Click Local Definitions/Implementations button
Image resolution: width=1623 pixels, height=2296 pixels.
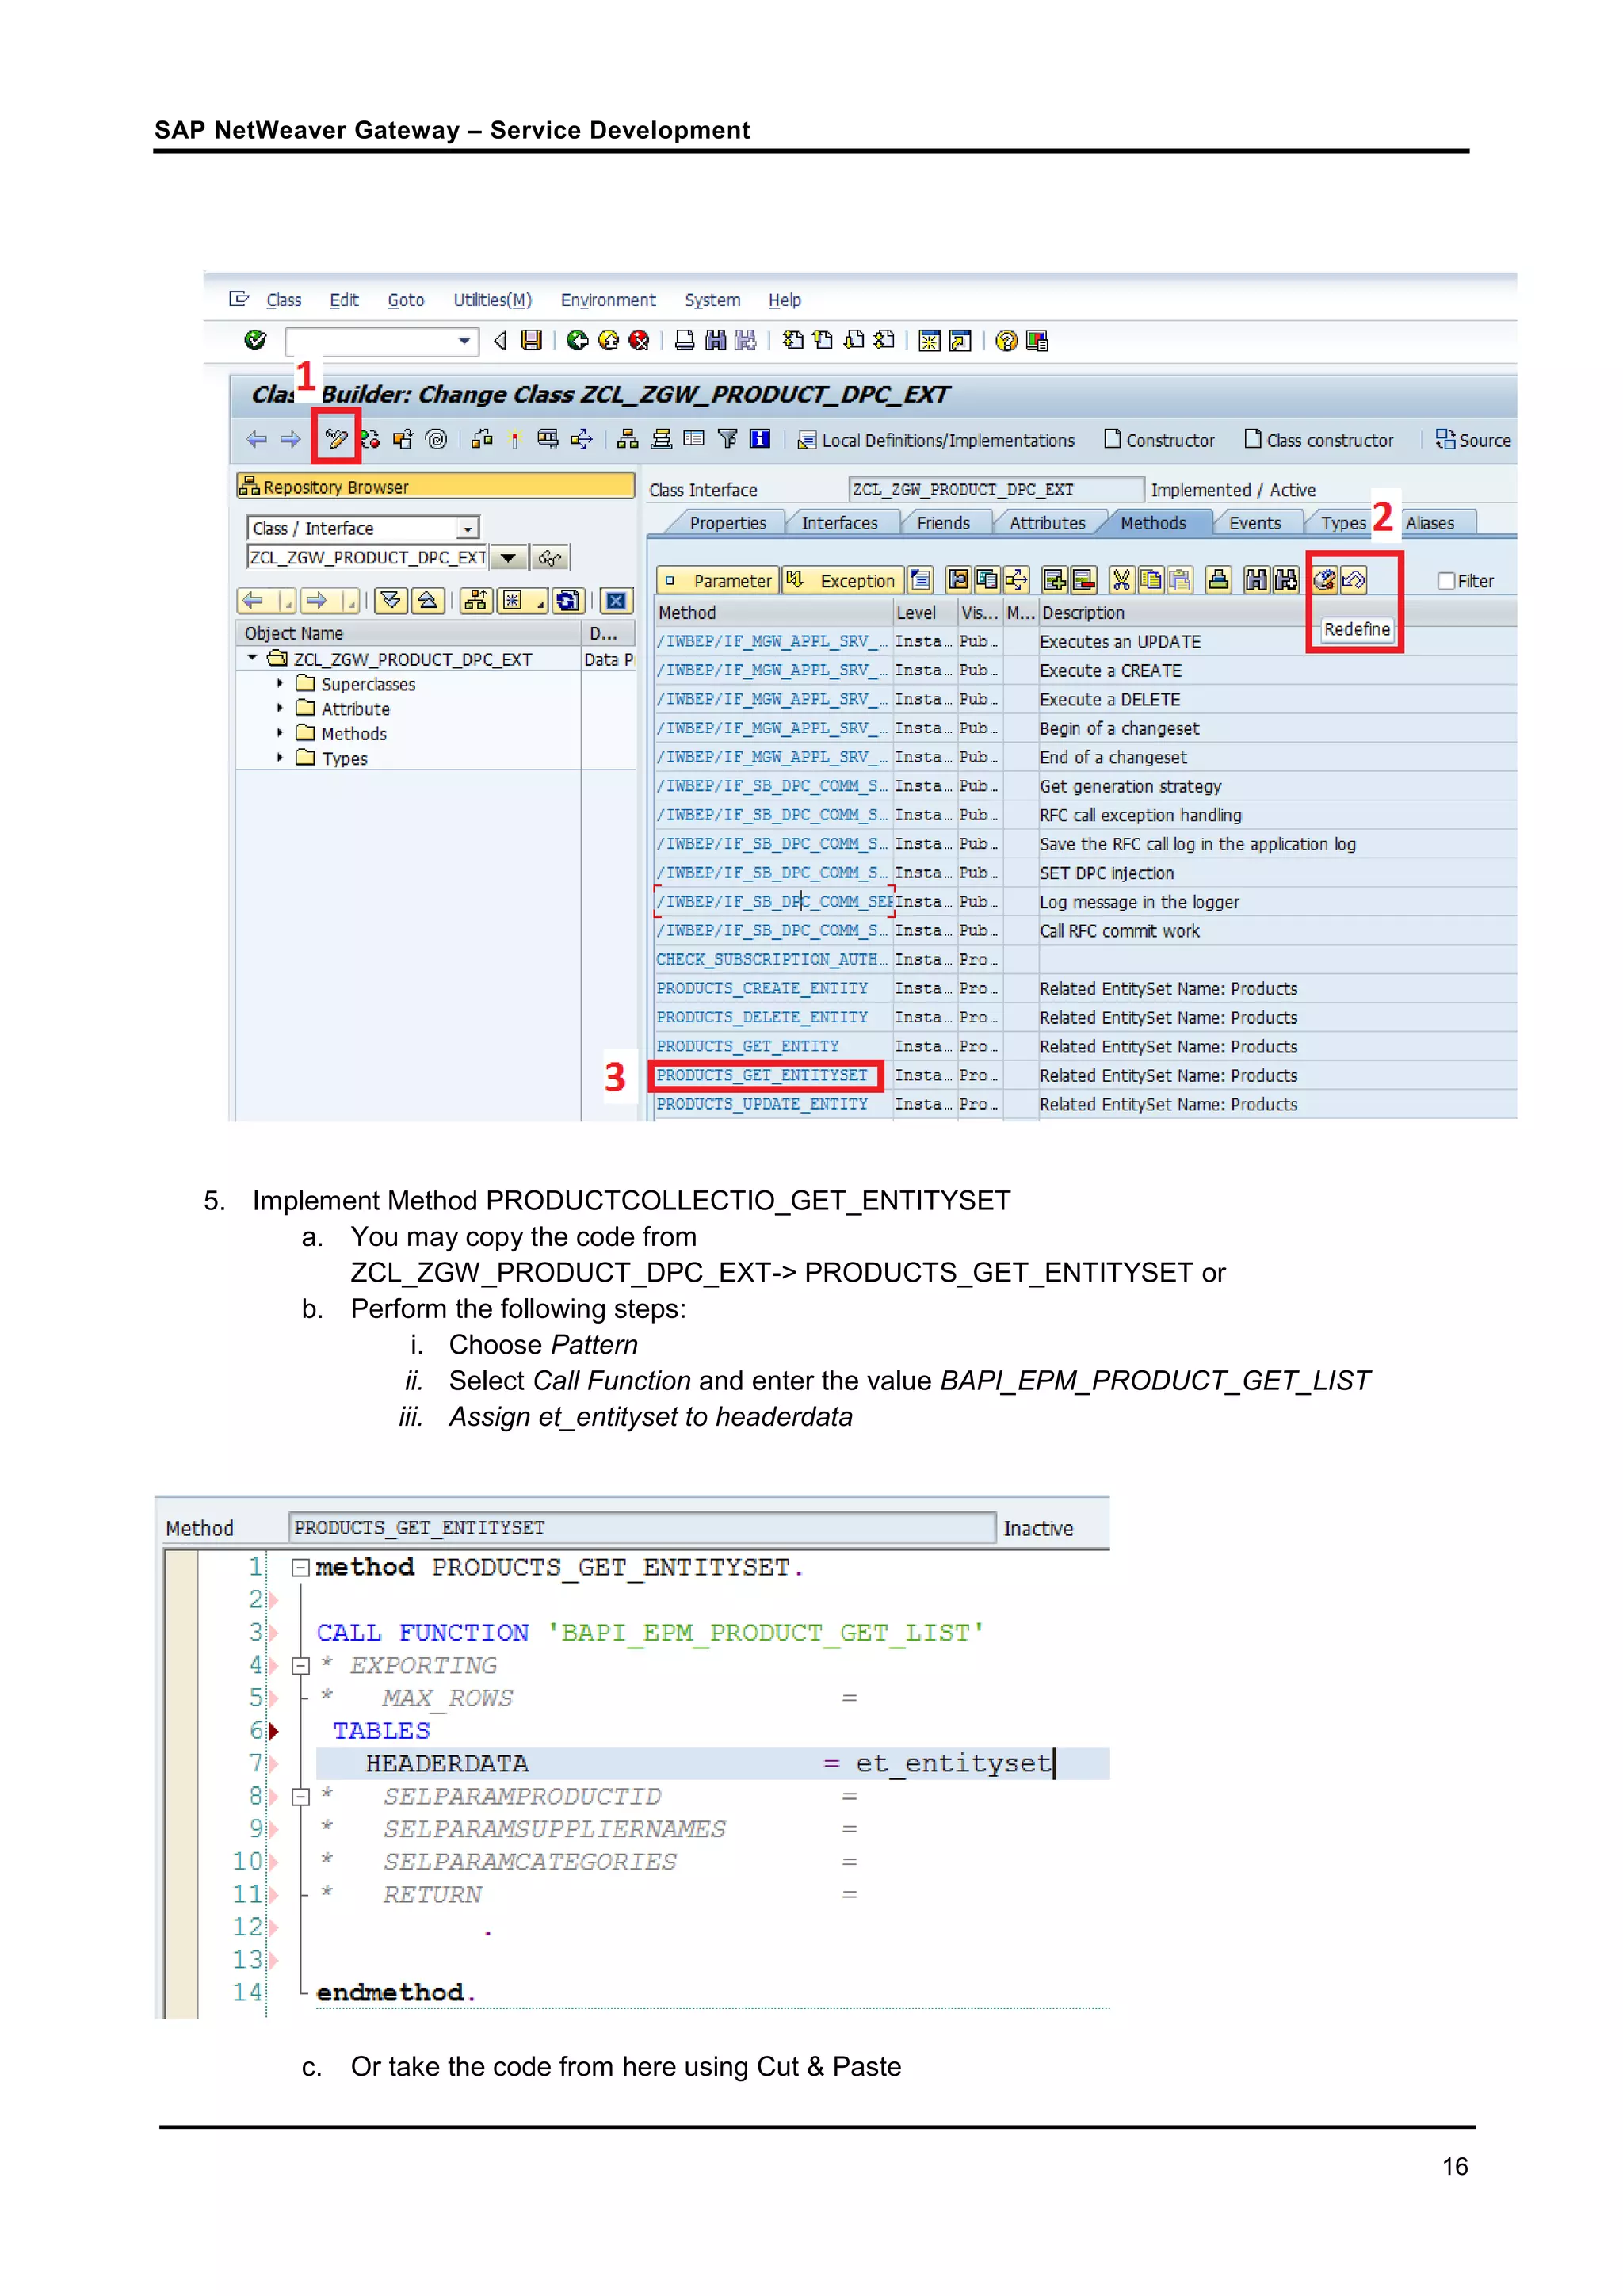[936, 440]
